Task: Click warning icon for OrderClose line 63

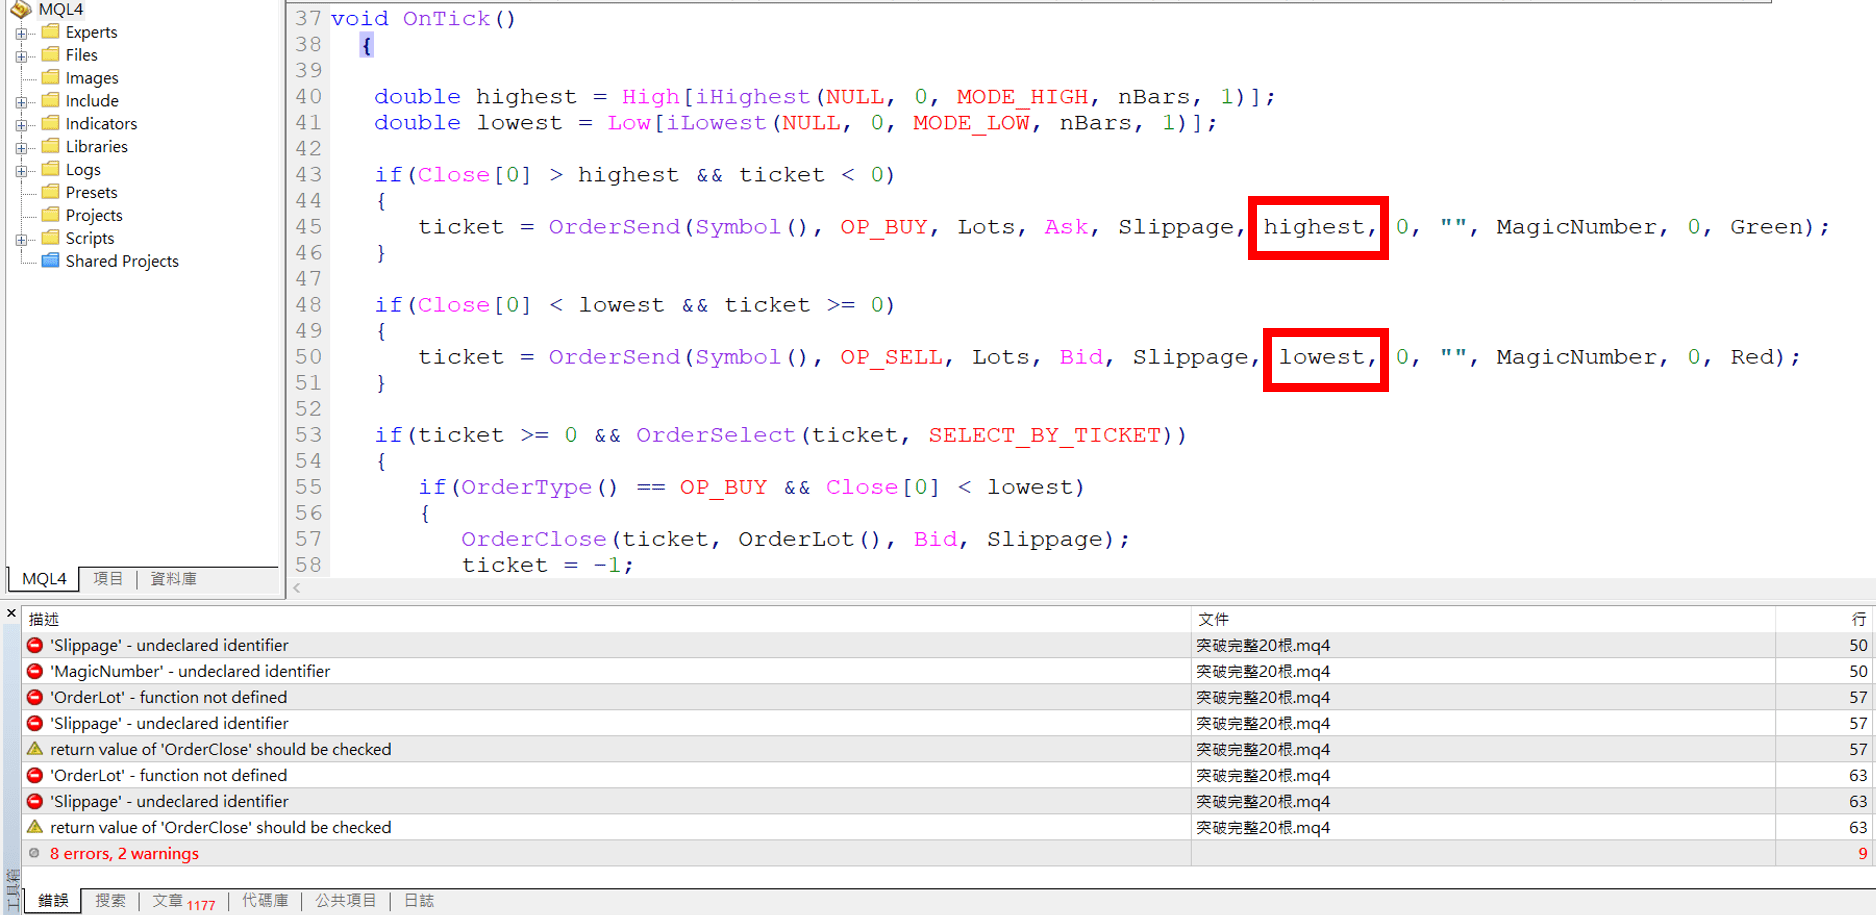Action: point(35,827)
